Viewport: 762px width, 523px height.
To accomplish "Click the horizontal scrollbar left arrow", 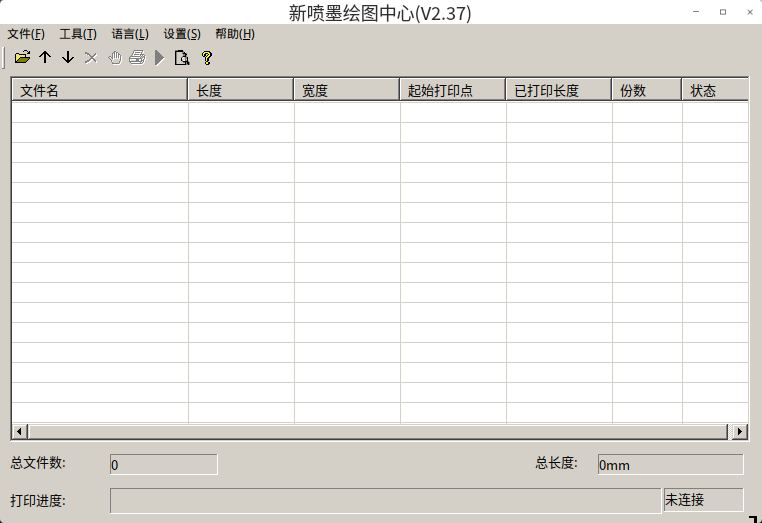I will [x=19, y=432].
